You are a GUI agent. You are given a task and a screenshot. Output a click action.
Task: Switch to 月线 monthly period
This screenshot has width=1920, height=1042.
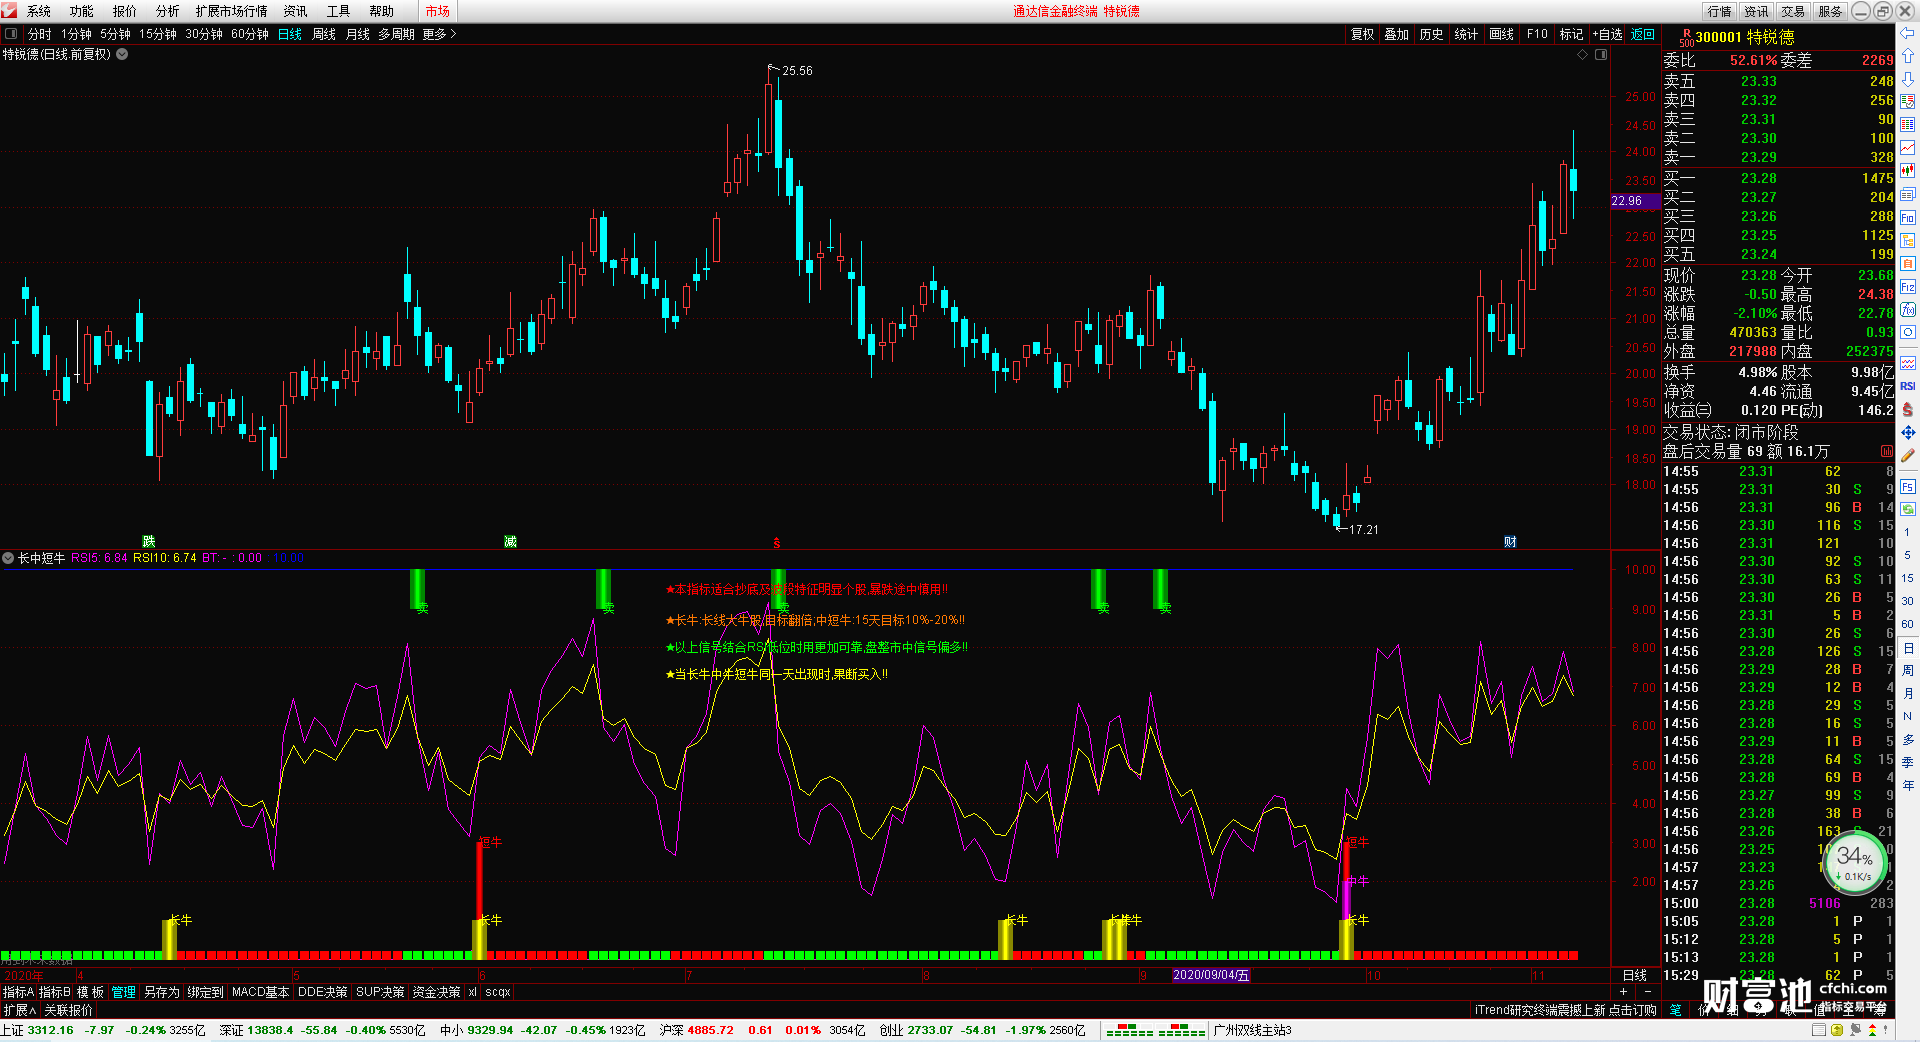tap(358, 34)
